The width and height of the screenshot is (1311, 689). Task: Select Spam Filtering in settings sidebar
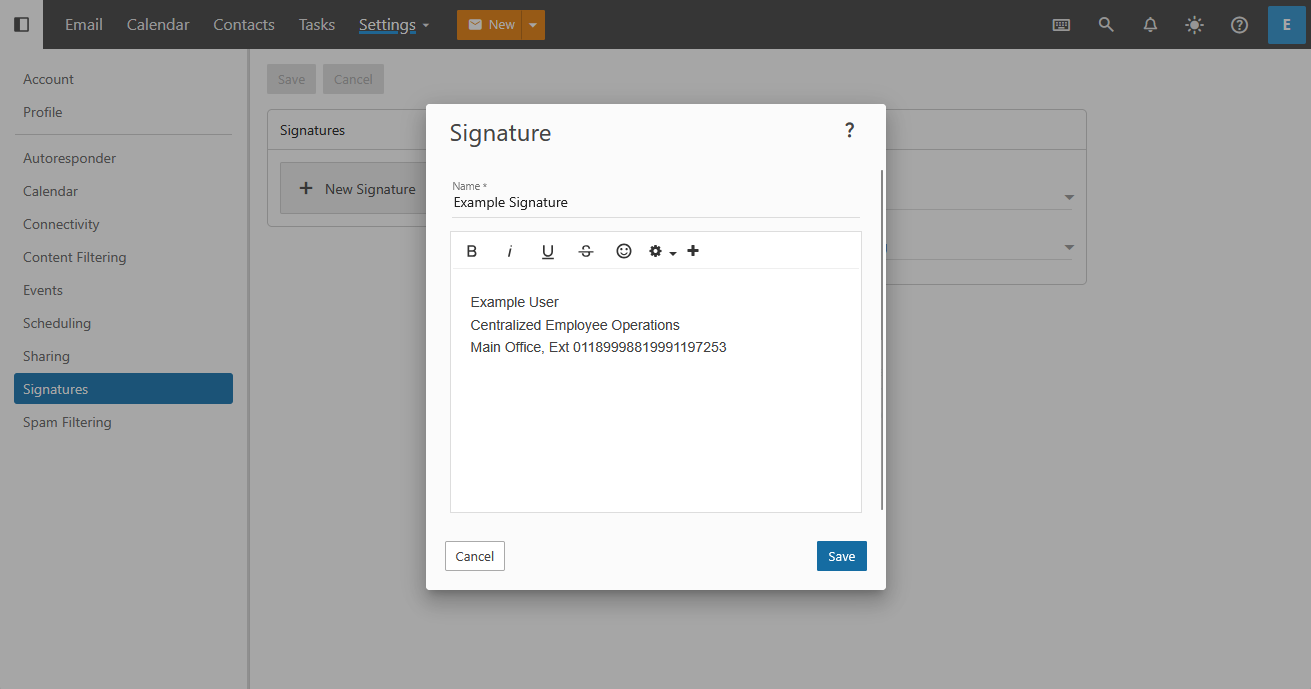[67, 422]
